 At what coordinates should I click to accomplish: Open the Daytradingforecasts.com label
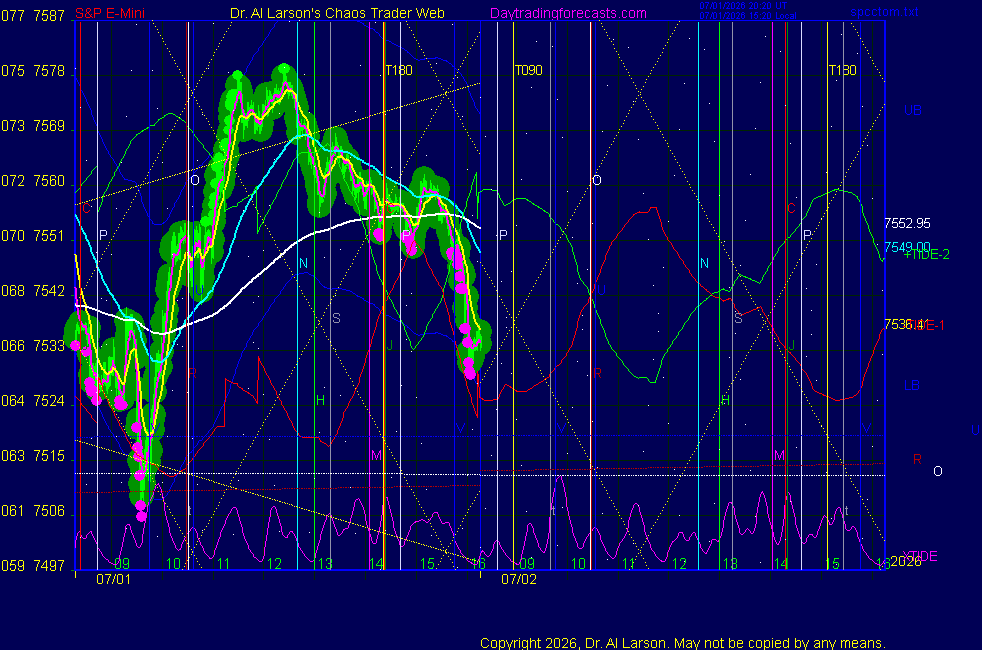pyautogui.click(x=568, y=13)
